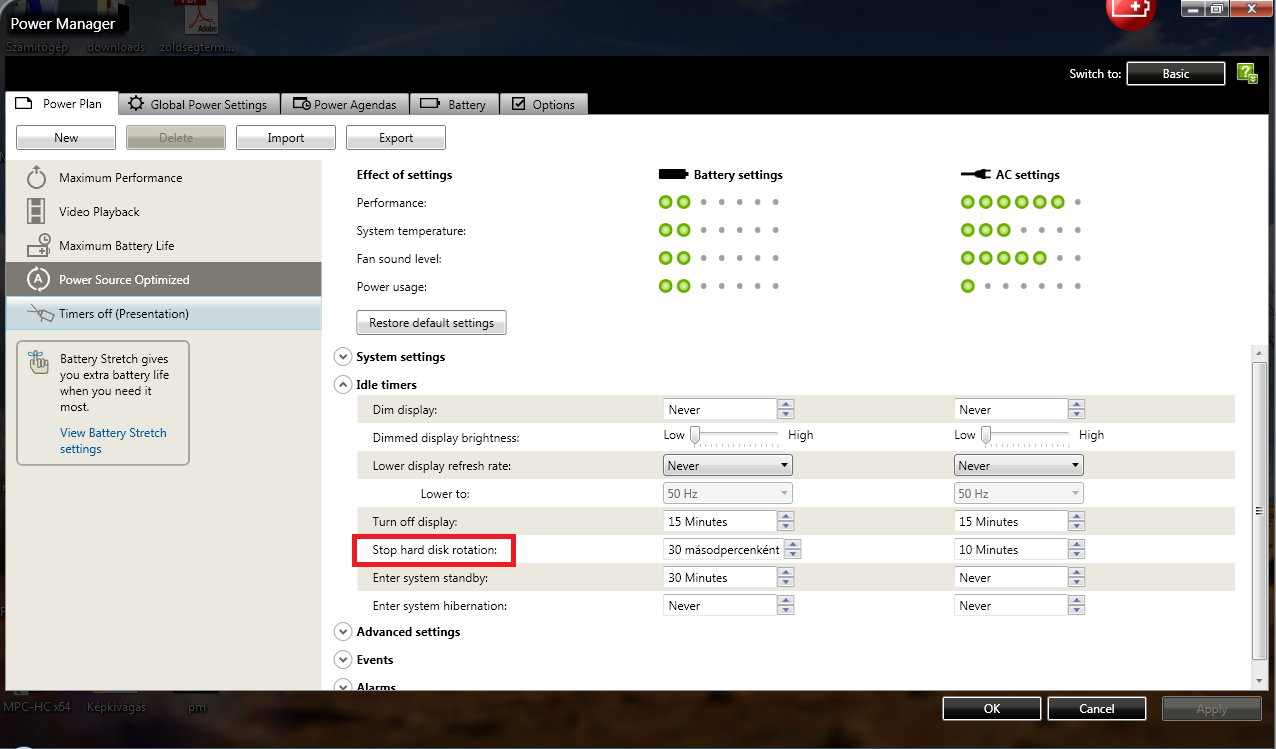
Task: Confirm with the OK button
Action: click(992, 708)
